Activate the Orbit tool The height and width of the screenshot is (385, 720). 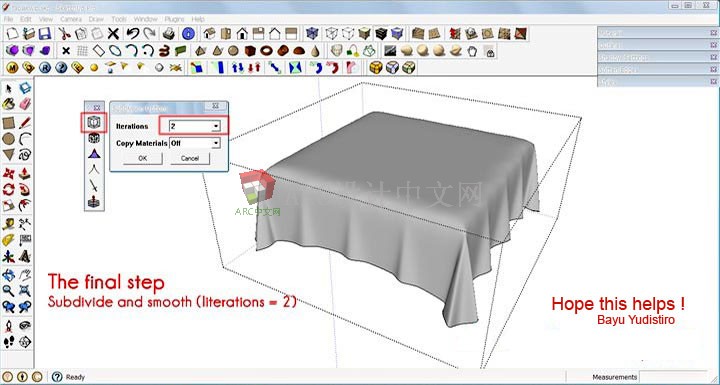coord(9,275)
